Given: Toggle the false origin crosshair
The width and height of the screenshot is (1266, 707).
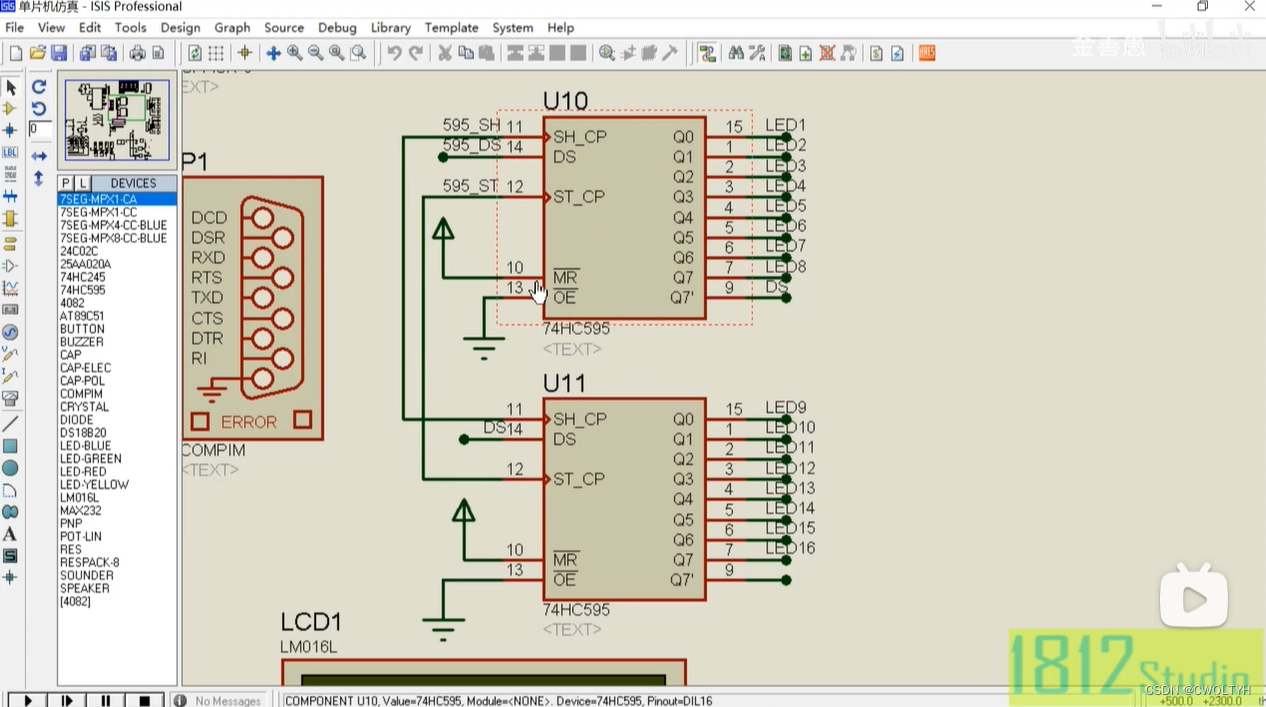Looking at the screenshot, I should pyautogui.click(x=244, y=53).
